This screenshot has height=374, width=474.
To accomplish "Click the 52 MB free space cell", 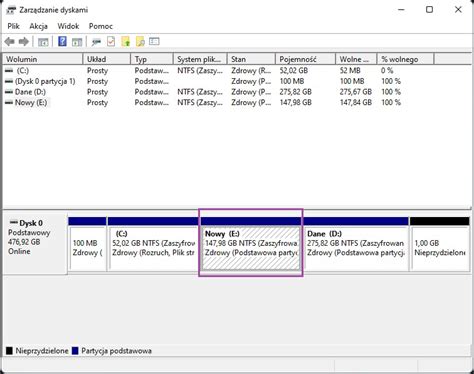I will tap(350, 71).
